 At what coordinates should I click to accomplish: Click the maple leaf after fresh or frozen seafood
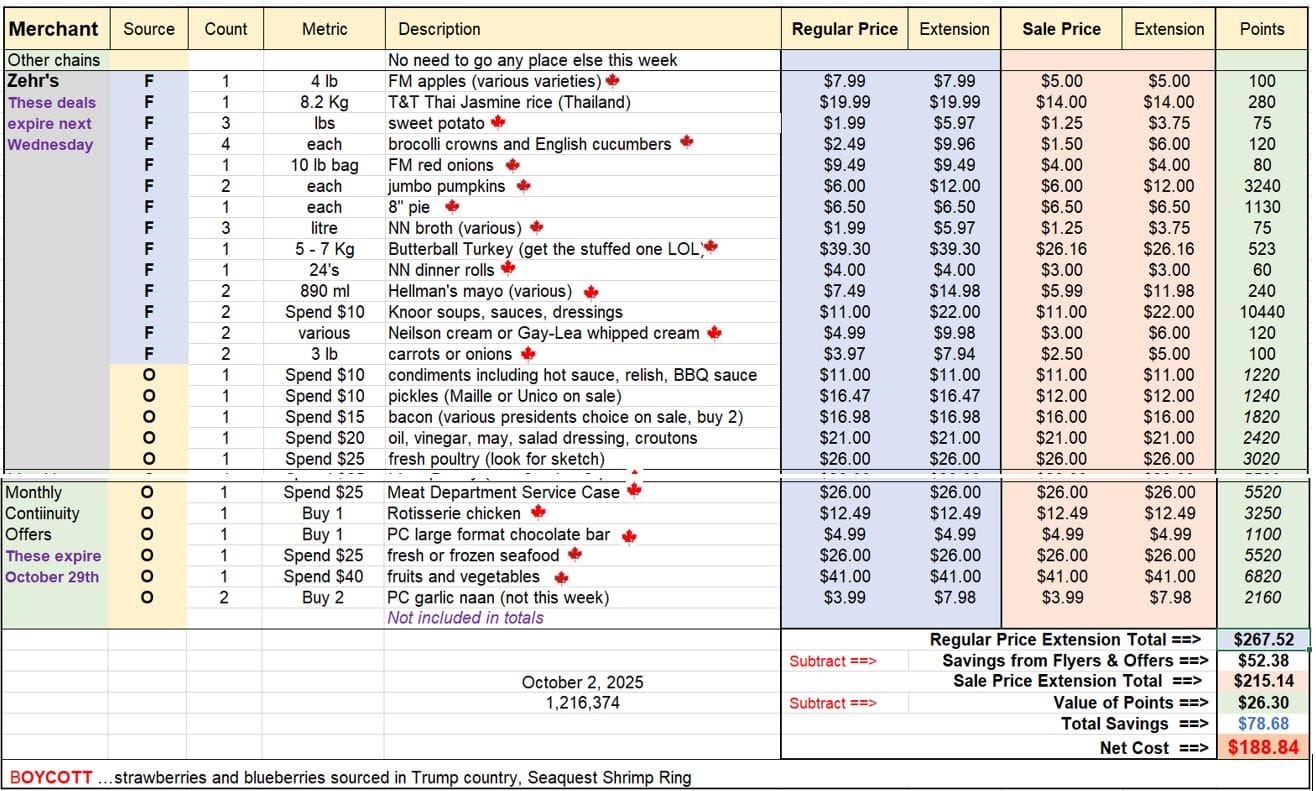tap(575, 554)
